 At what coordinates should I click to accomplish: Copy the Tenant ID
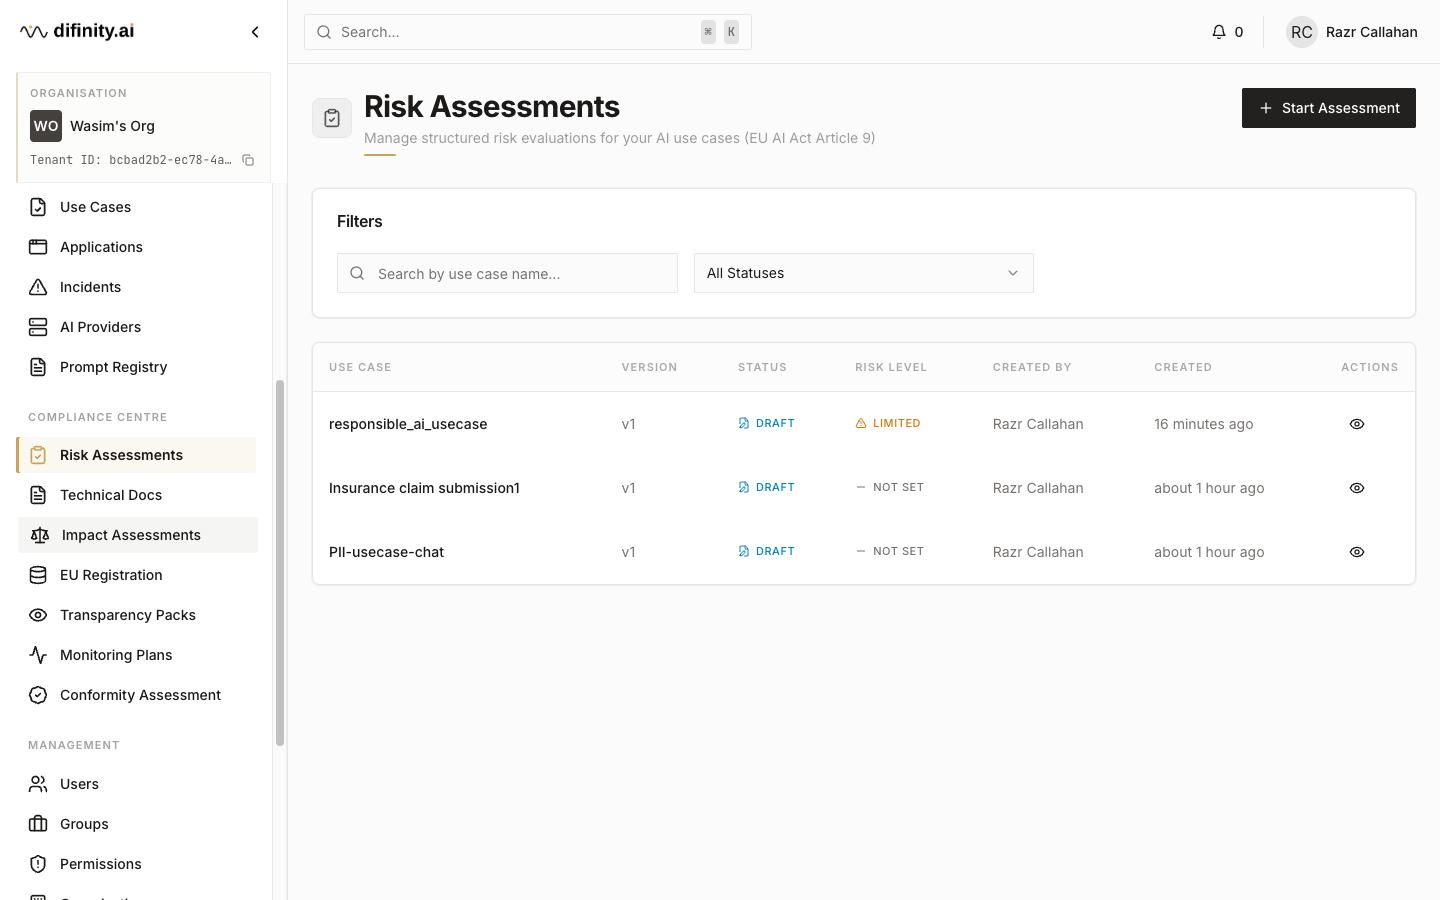(x=248, y=160)
